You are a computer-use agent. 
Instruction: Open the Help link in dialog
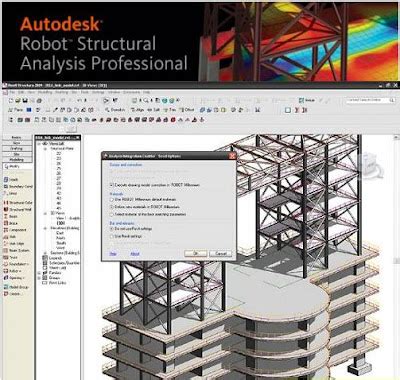[113, 254]
